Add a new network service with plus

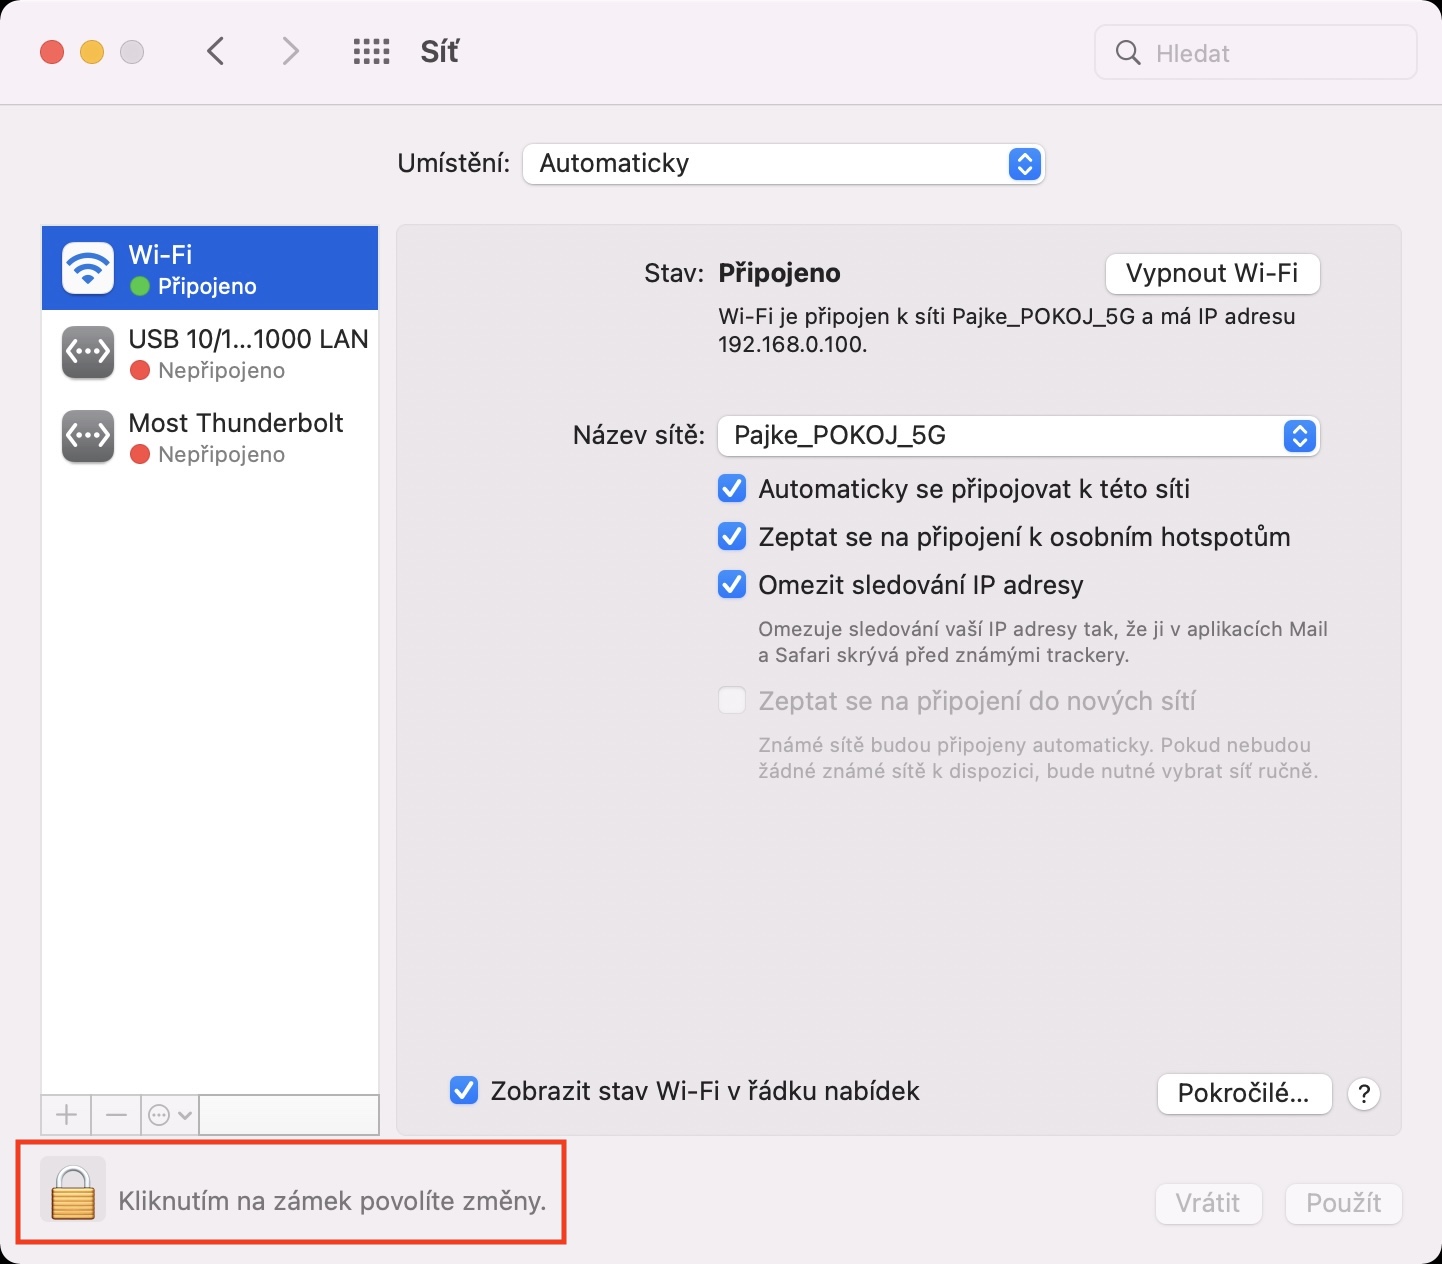66,1114
